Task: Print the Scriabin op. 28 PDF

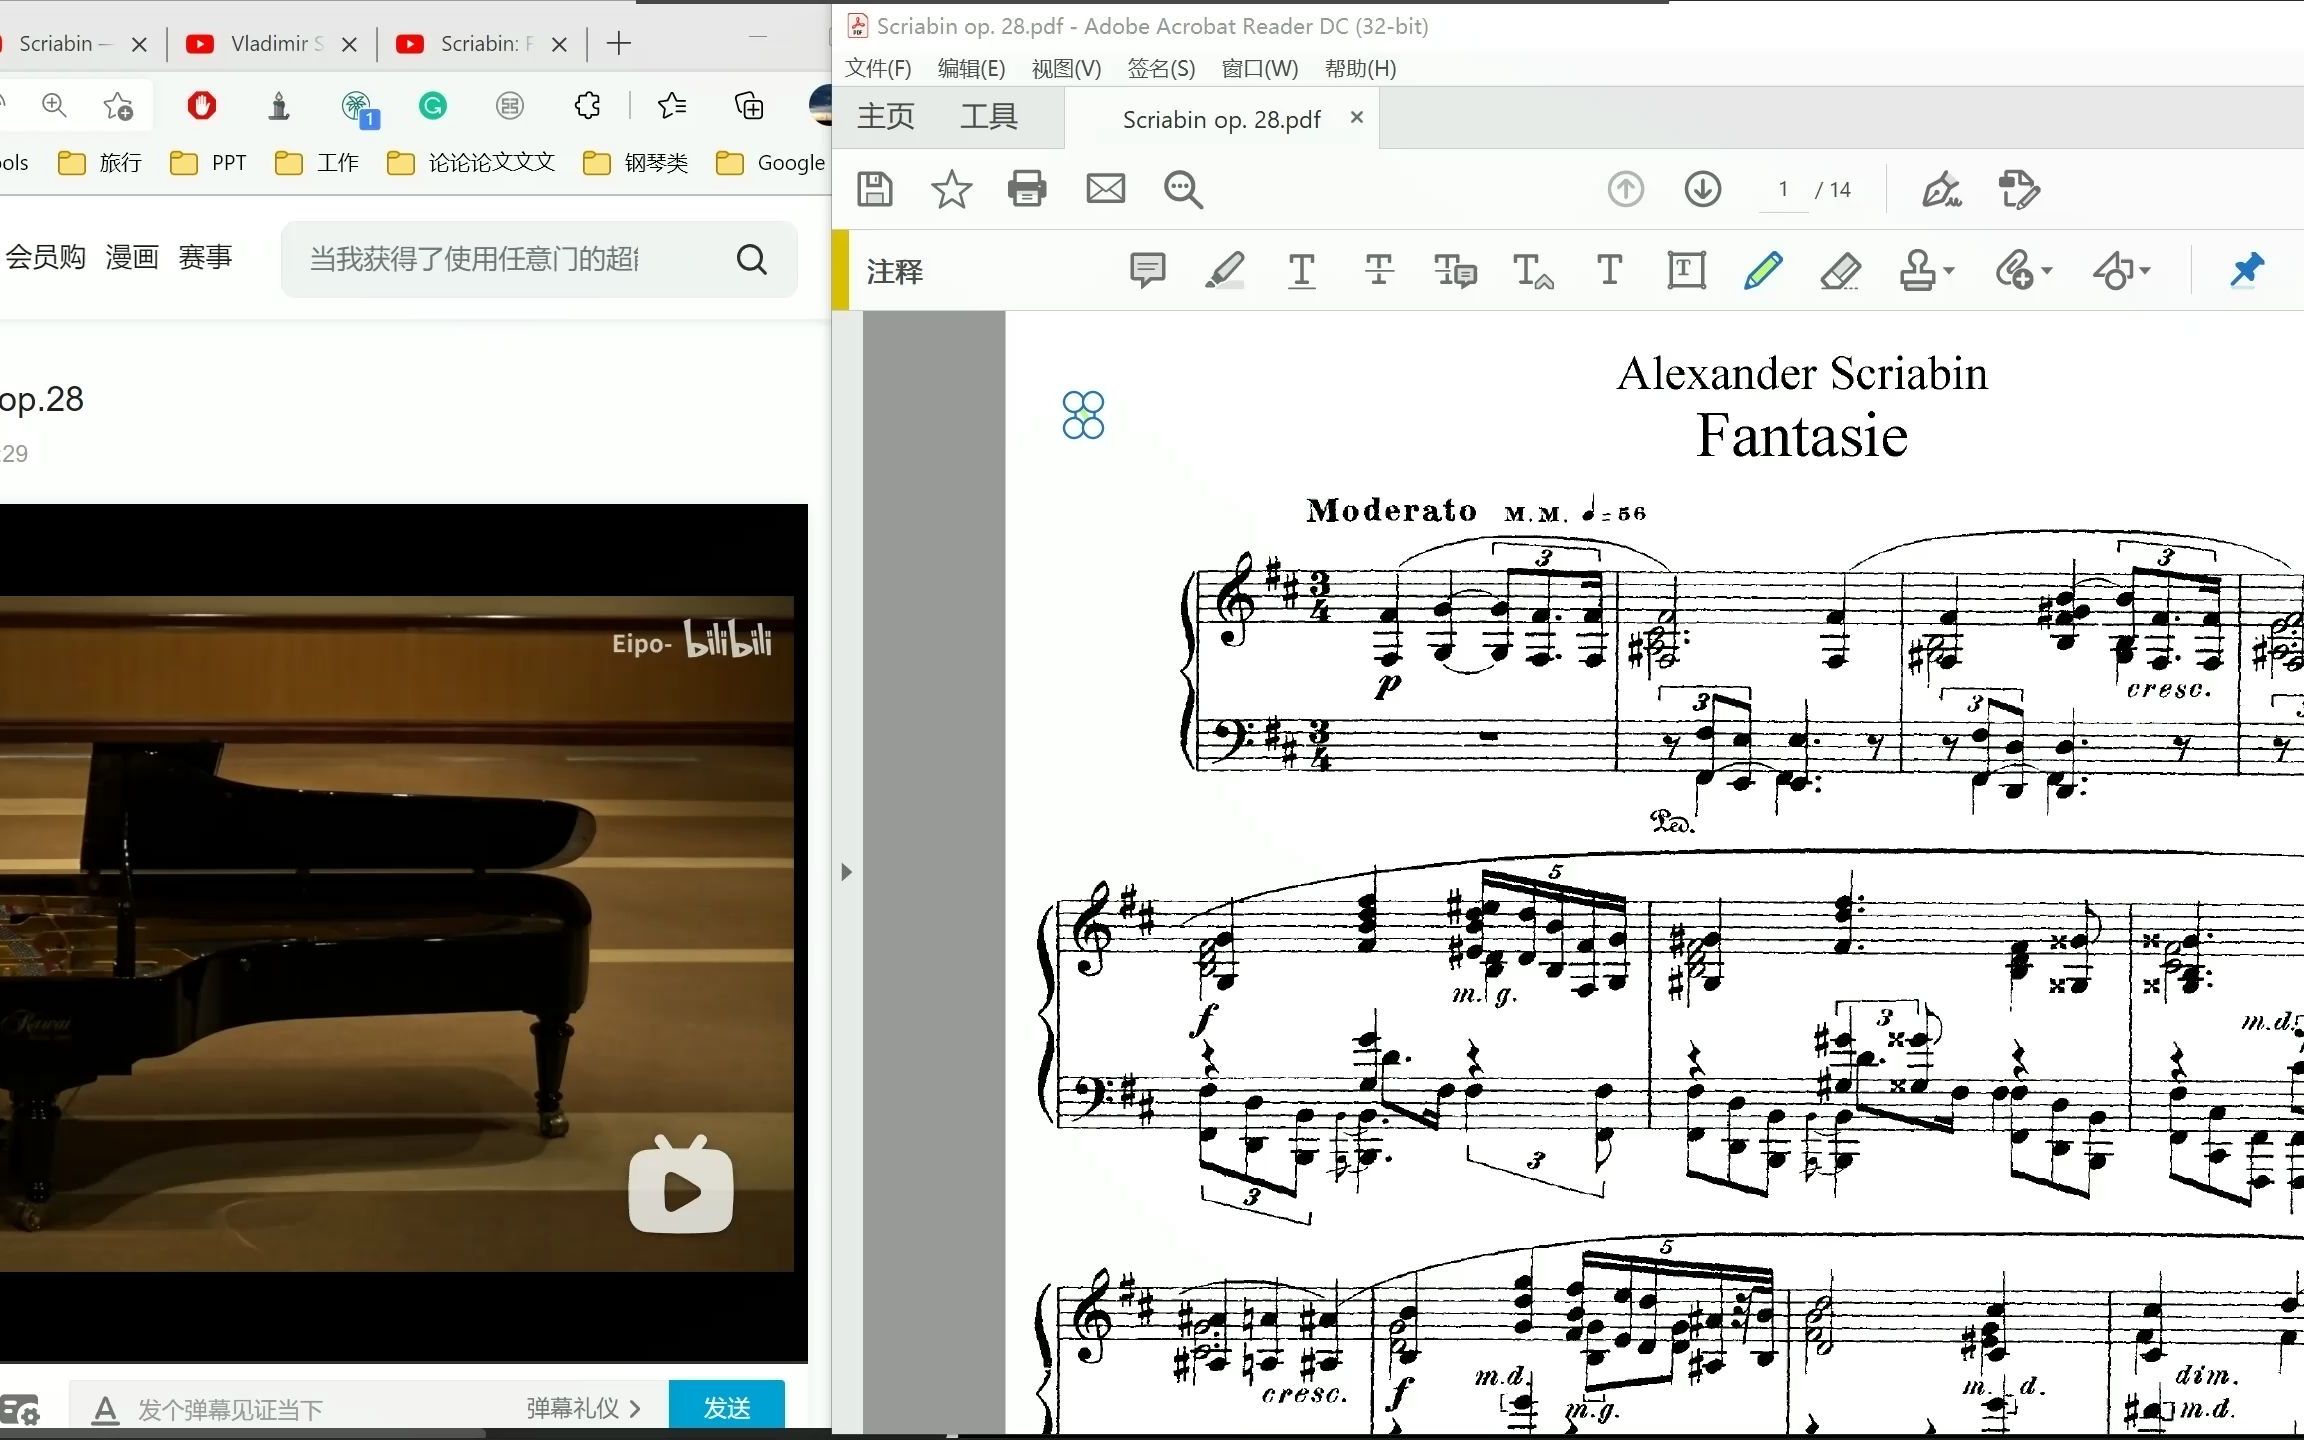Action: [1027, 189]
